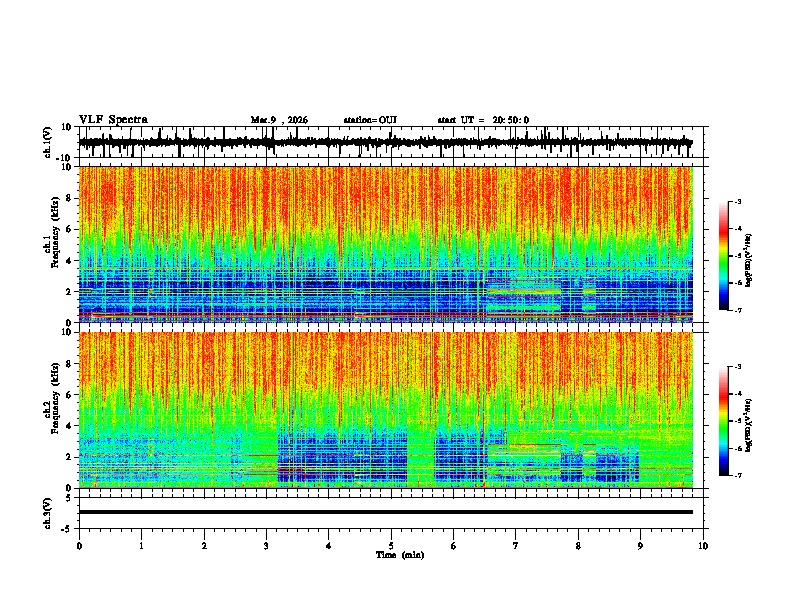Click the ch.2 spectrogram "4" kHz tick label

(69, 426)
